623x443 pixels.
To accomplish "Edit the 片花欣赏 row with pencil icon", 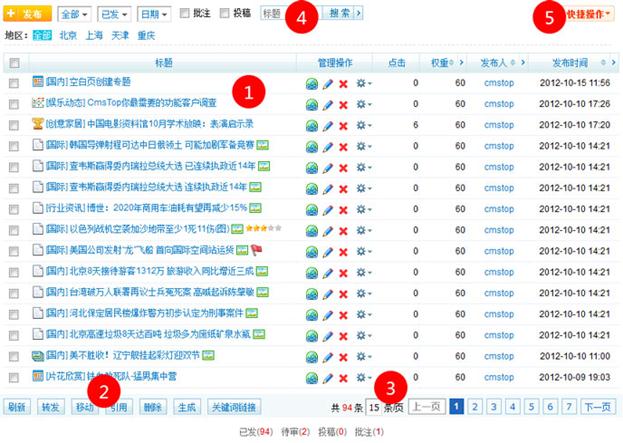I will click(328, 378).
